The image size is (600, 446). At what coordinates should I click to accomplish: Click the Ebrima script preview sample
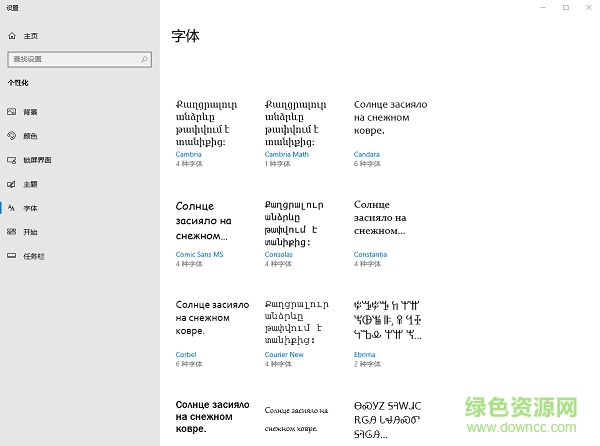click(x=388, y=320)
